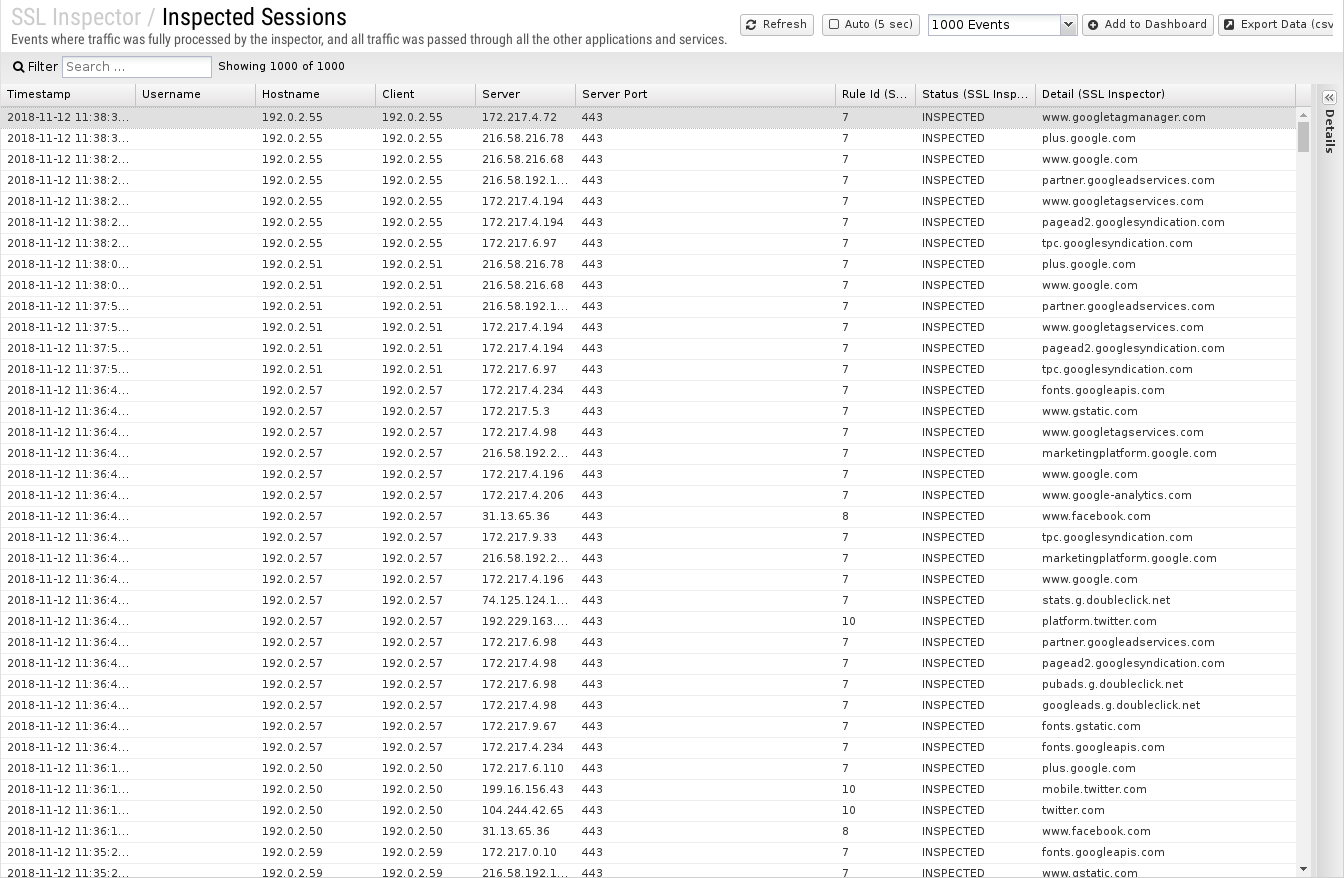Click stats.g.doubleclick.net detail cell
The width and height of the screenshot is (1344, 878).
[1106, 600]
